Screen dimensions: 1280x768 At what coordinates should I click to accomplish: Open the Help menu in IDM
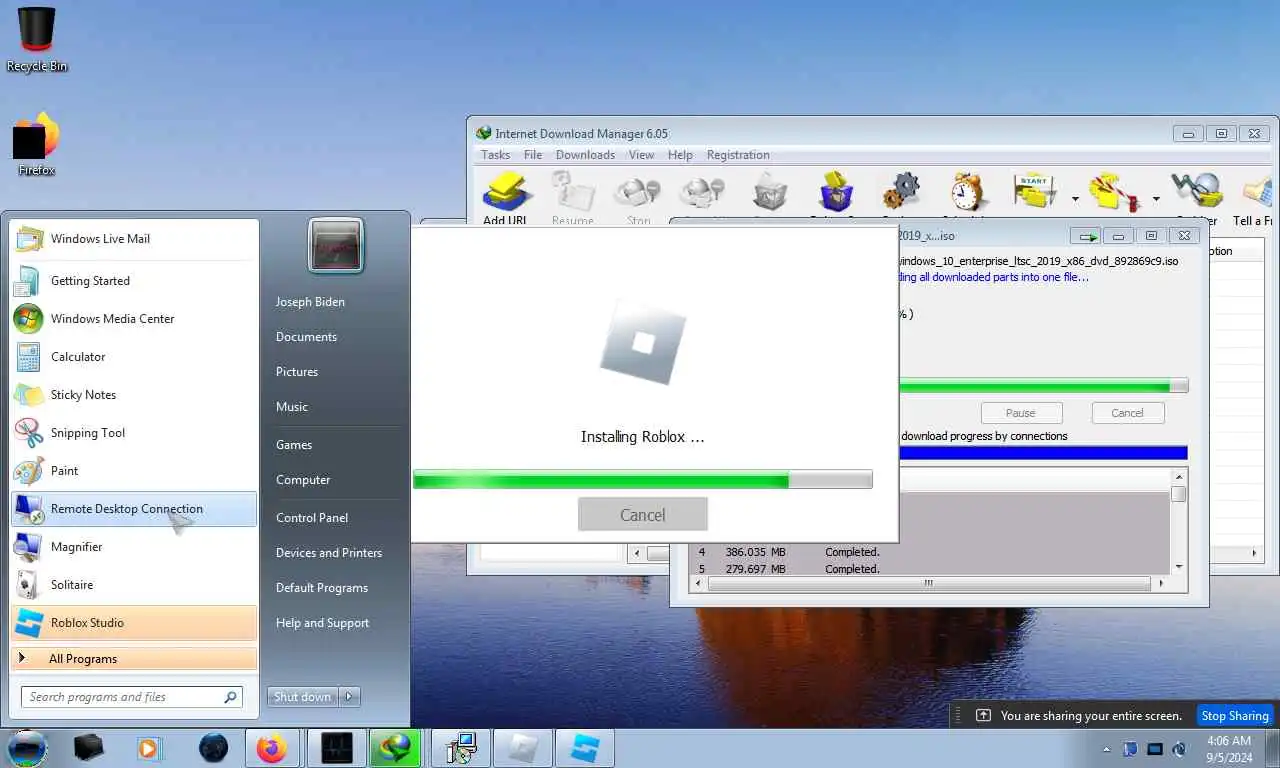pos(680,155)
